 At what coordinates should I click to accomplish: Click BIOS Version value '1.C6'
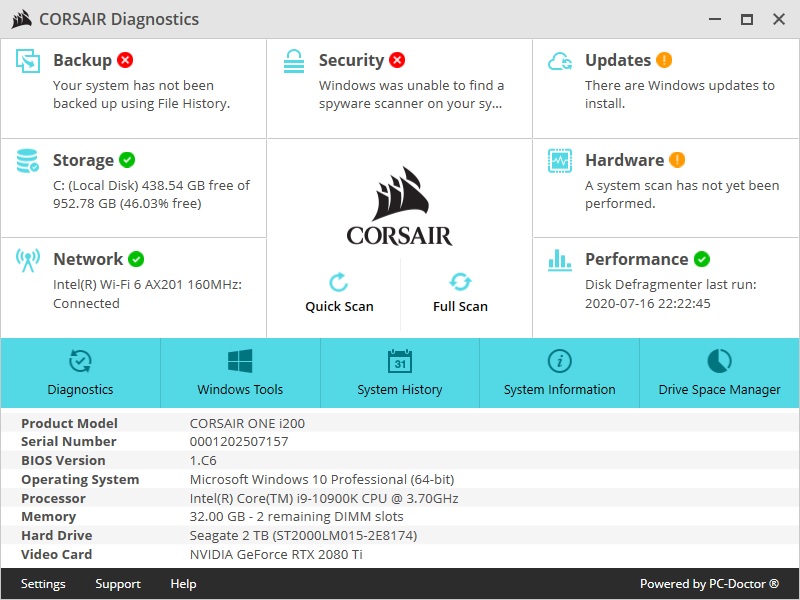pos(203,461)
